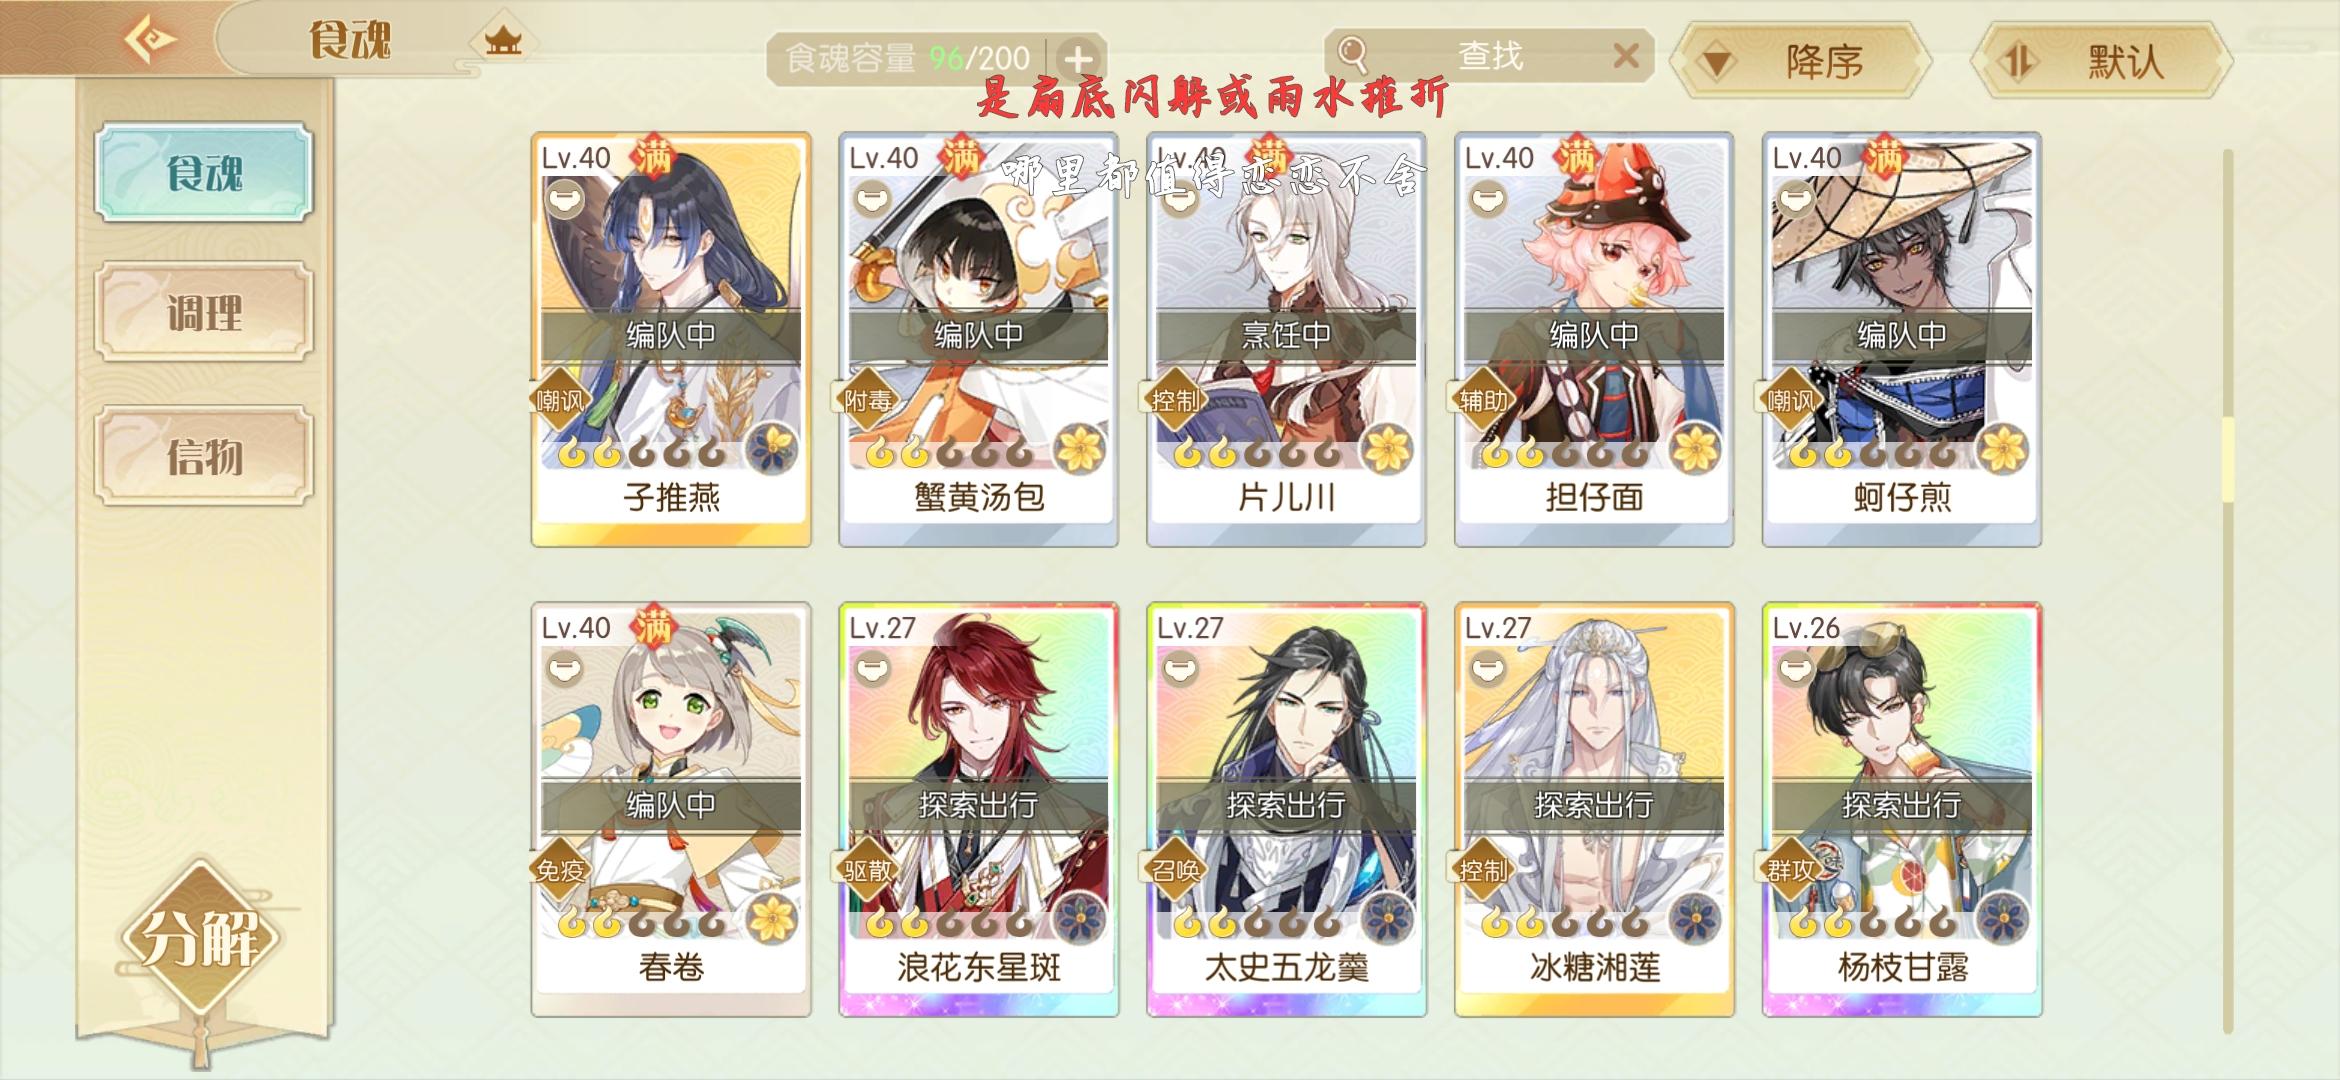Viewport: 2340px width, 1080px height.
Task: Tap the back arrow icon
Action: [150, 40]
